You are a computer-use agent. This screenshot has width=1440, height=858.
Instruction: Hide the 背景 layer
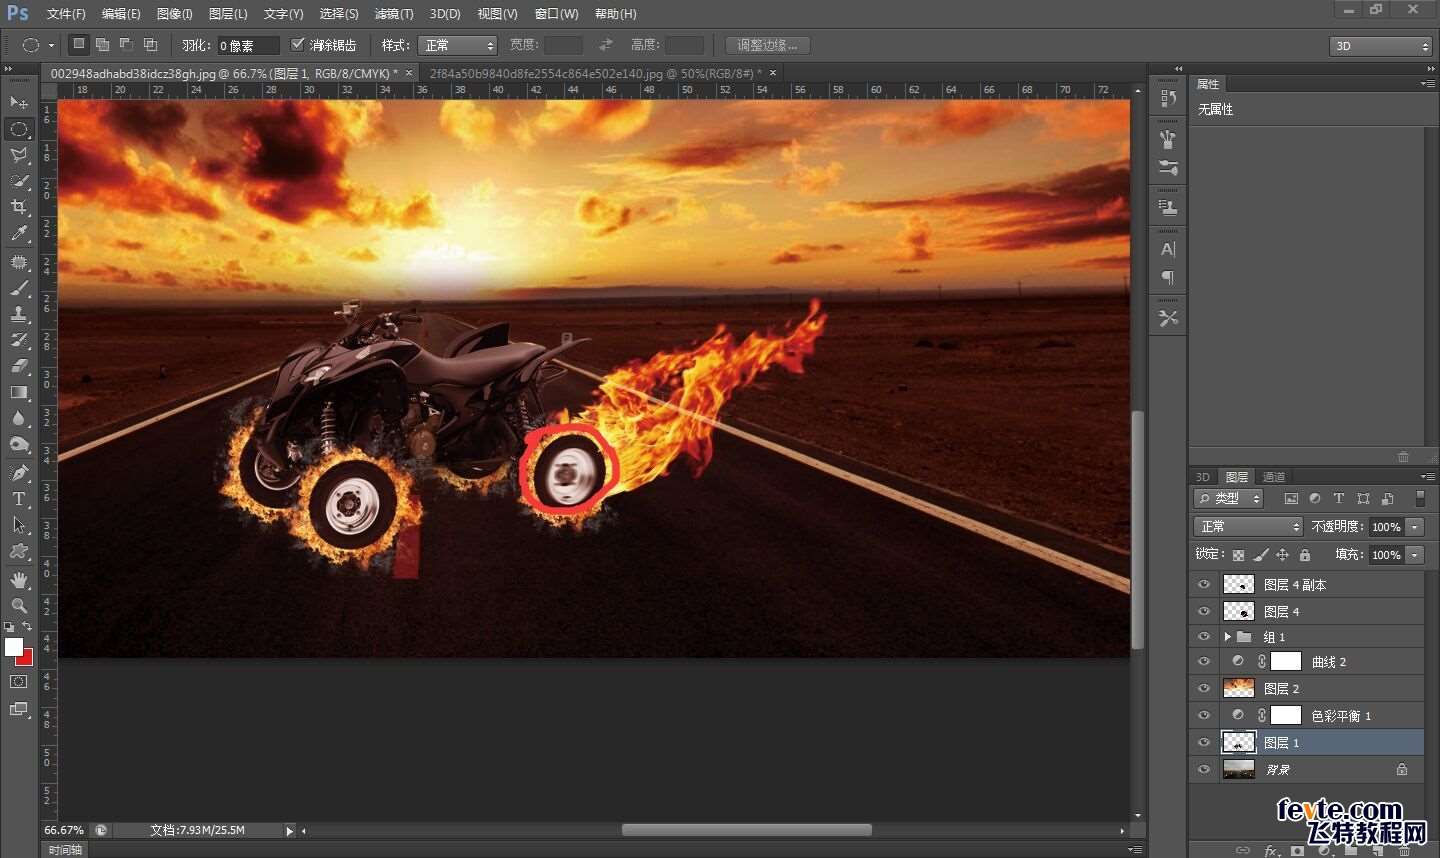[x=1204, y=770]
